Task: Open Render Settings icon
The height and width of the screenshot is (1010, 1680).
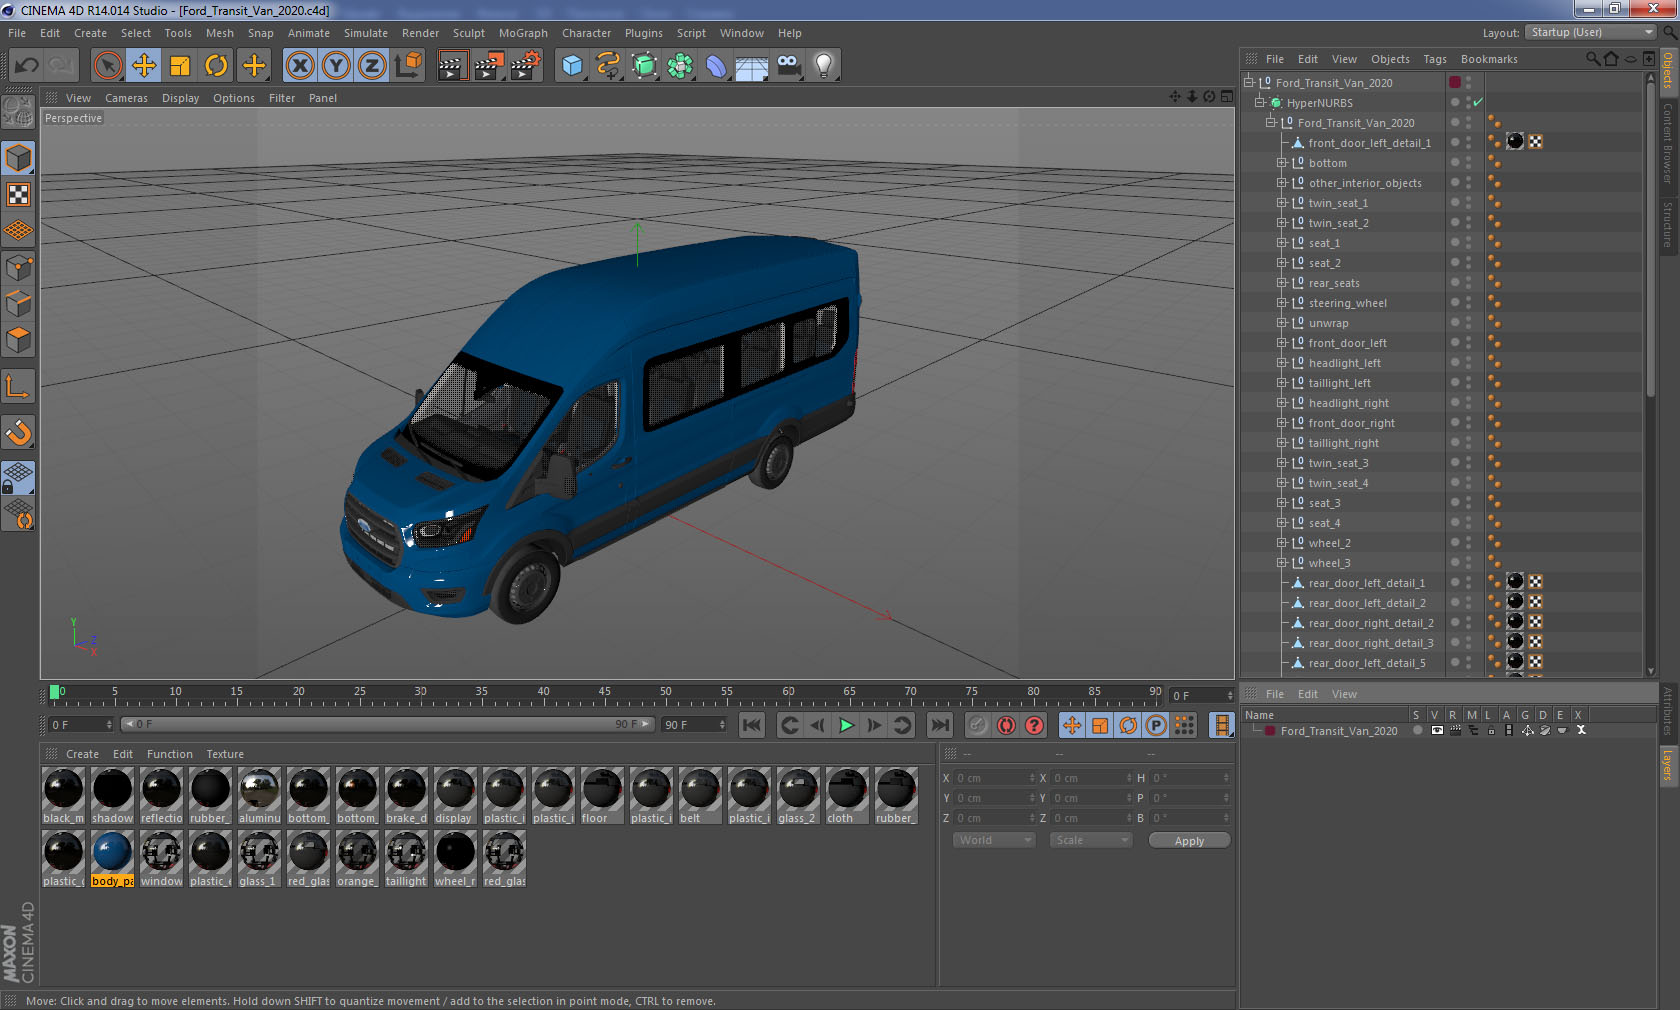Action: click(x=525, y=66)
